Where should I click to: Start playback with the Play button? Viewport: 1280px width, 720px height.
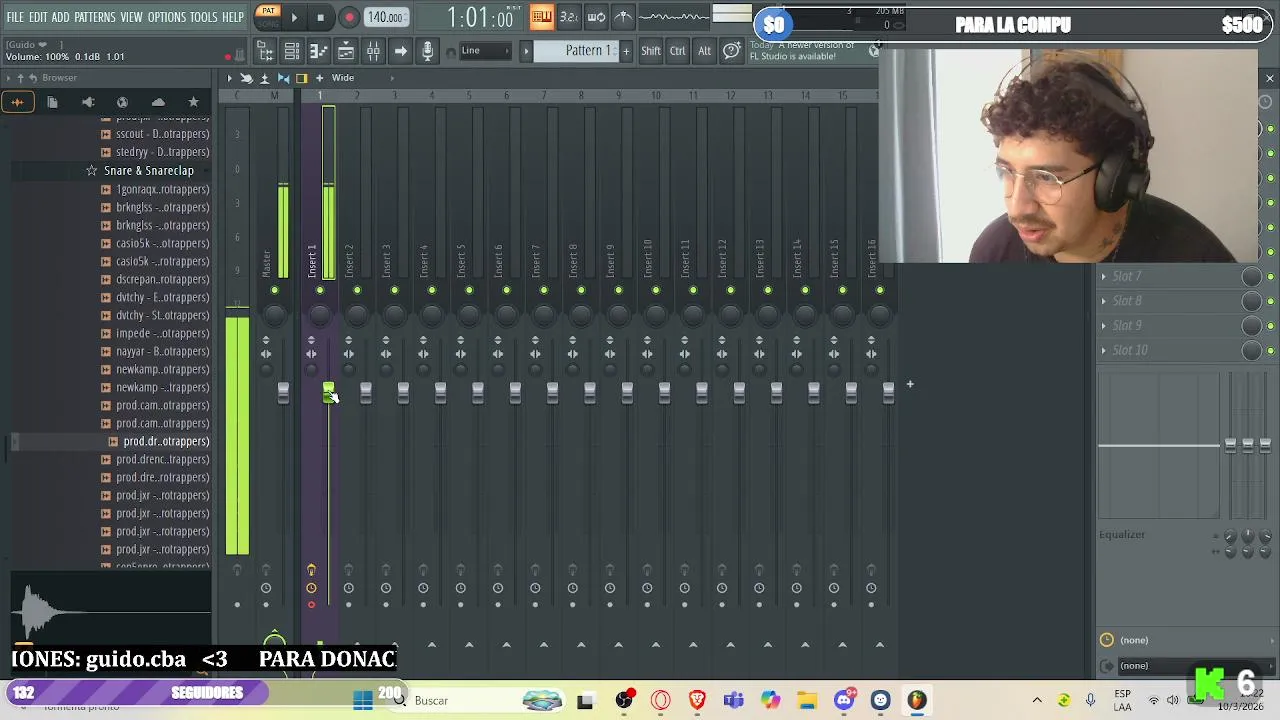(x=294, y=17)
